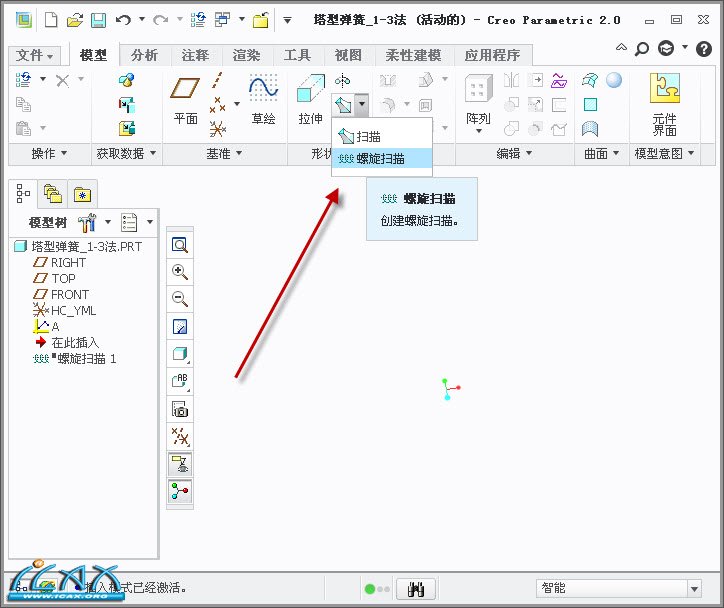Expand the 基准 group dropdown
Viewport: 724px width, 608px height.
click(x=224, y=153)
